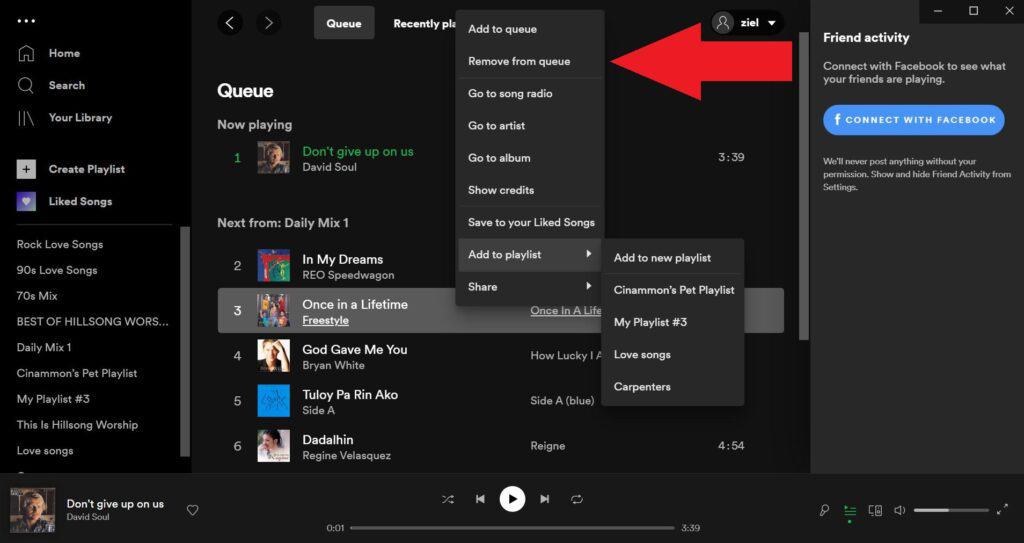Open the Freestyle artist link

point(325,321)
